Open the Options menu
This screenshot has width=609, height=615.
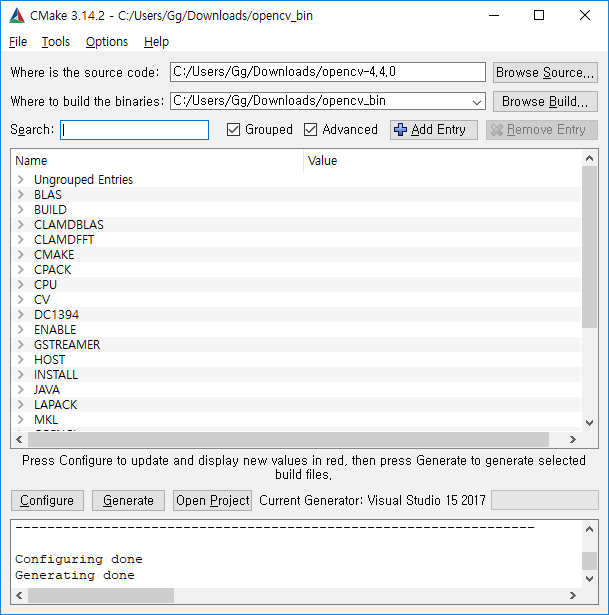point(107,42)
